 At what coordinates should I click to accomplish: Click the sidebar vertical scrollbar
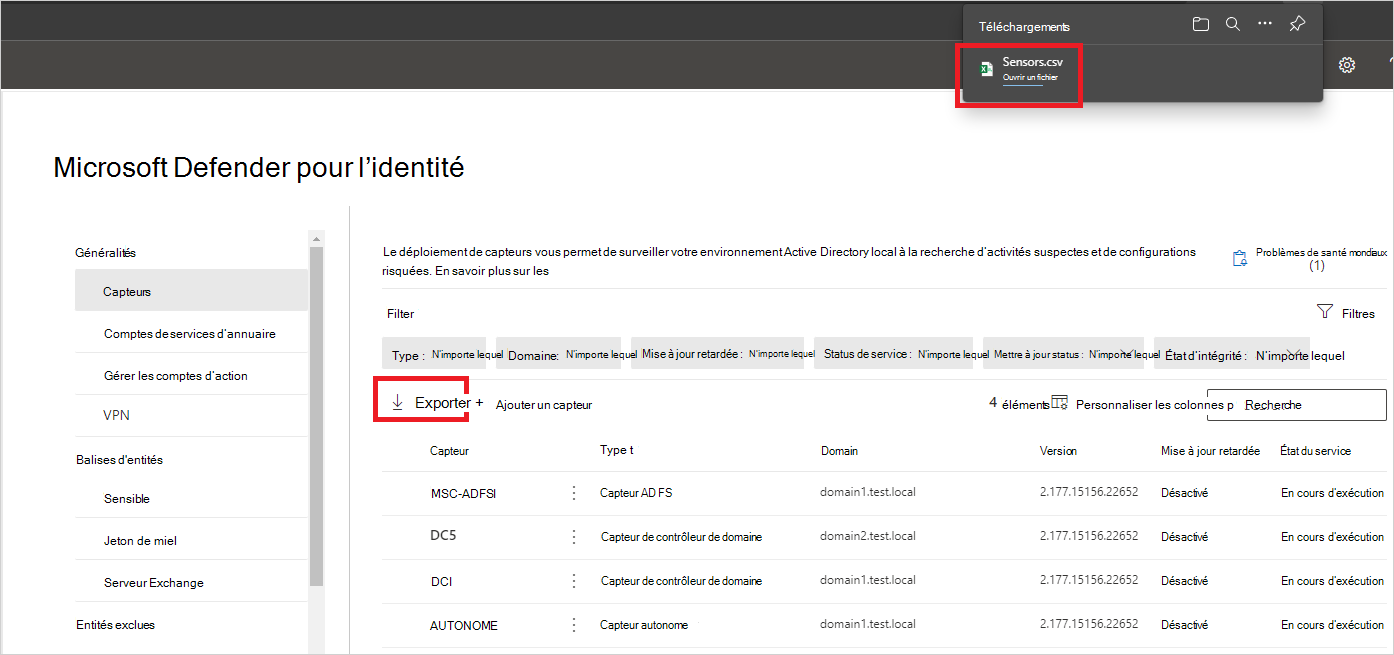tap(316, 415)
